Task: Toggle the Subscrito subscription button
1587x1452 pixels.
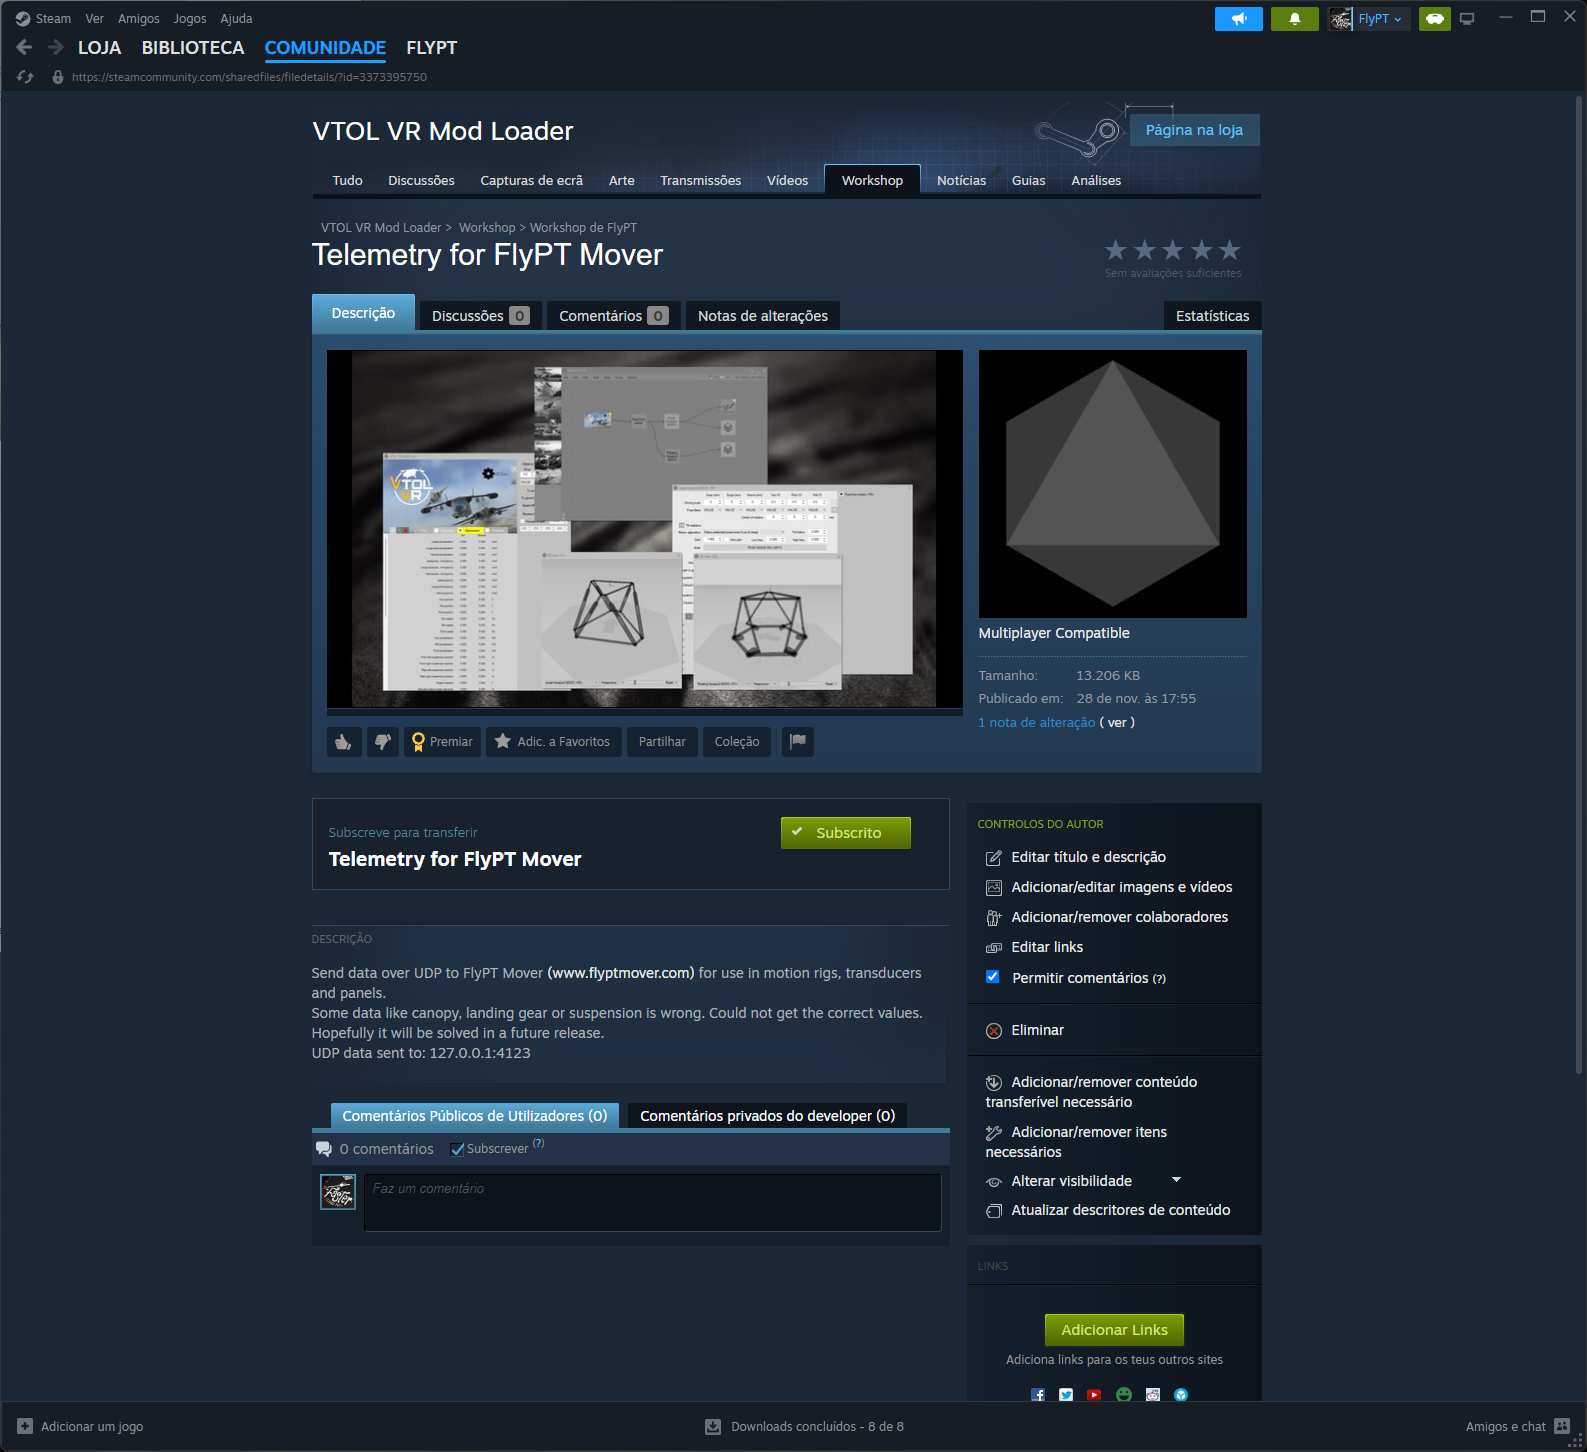Action: [x=845, y=833]
